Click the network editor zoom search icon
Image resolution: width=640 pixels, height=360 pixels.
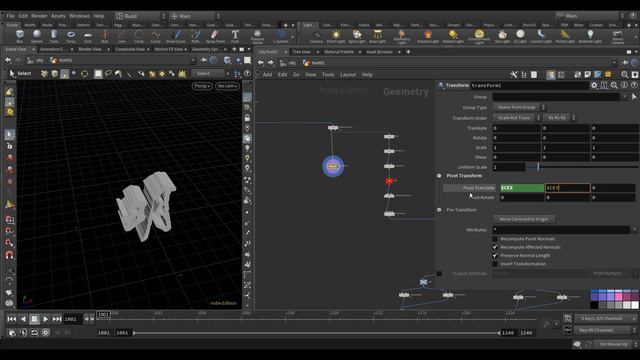point(624,75)
